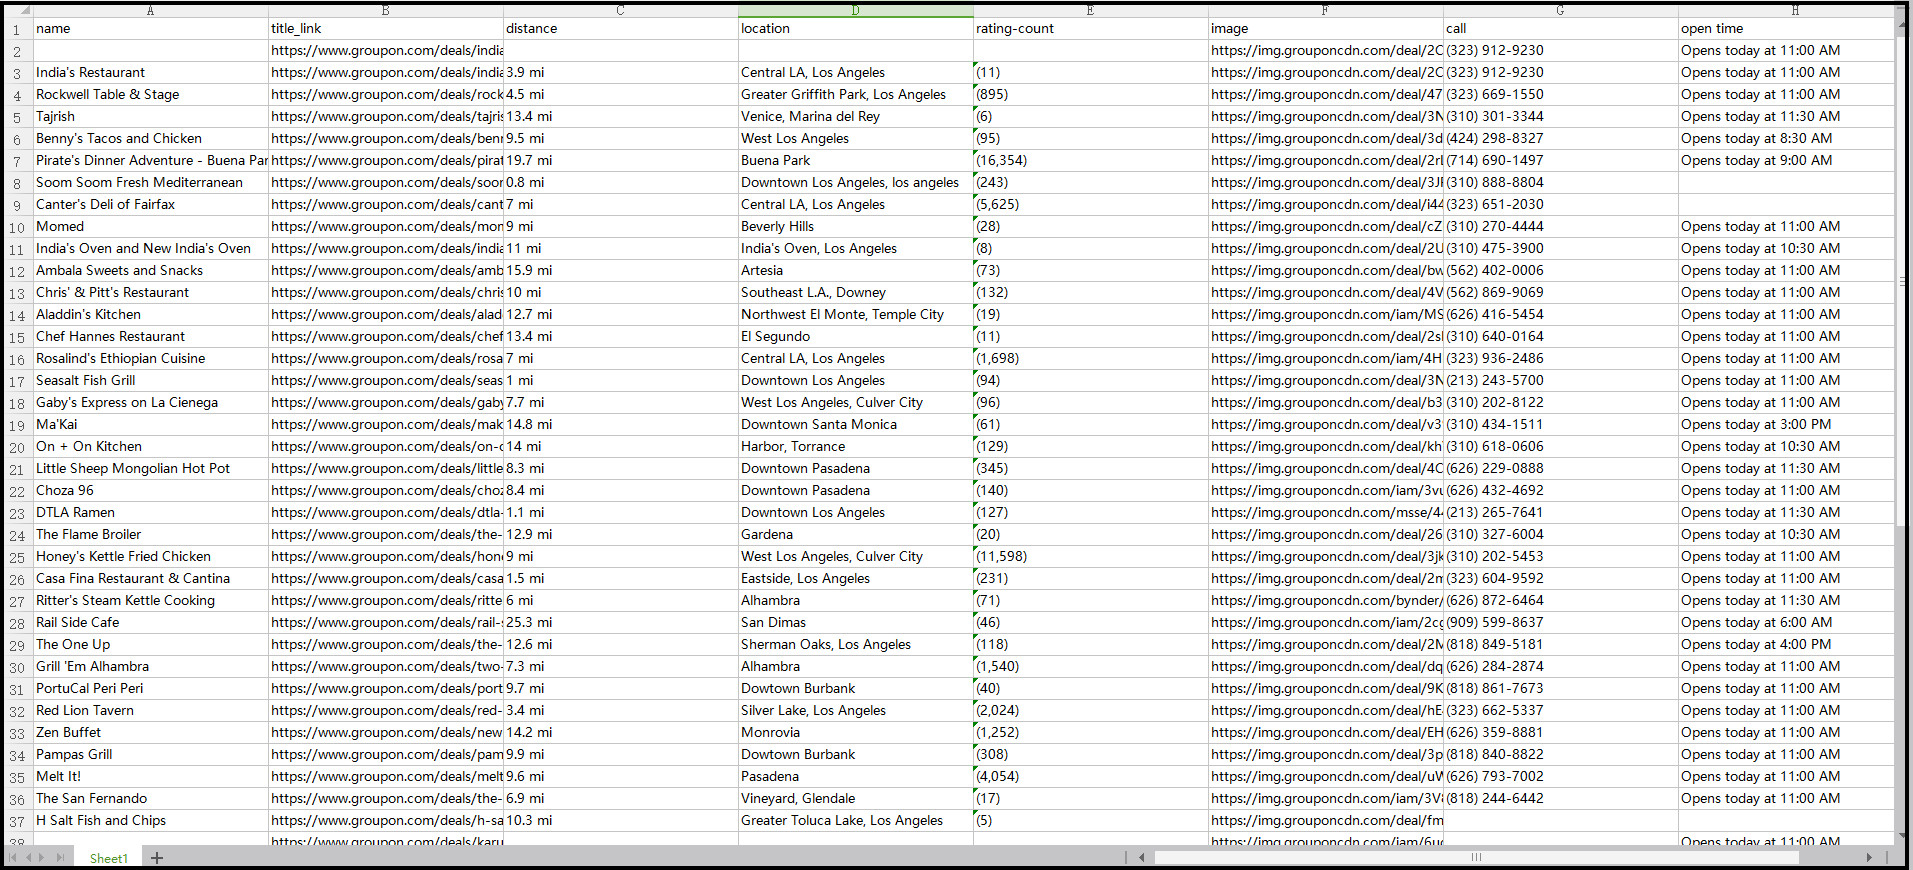Select the location cell 'Beverly Hills'
Image resolution: width=1913 pixels, height=870 pixels.
coord(855,227)
